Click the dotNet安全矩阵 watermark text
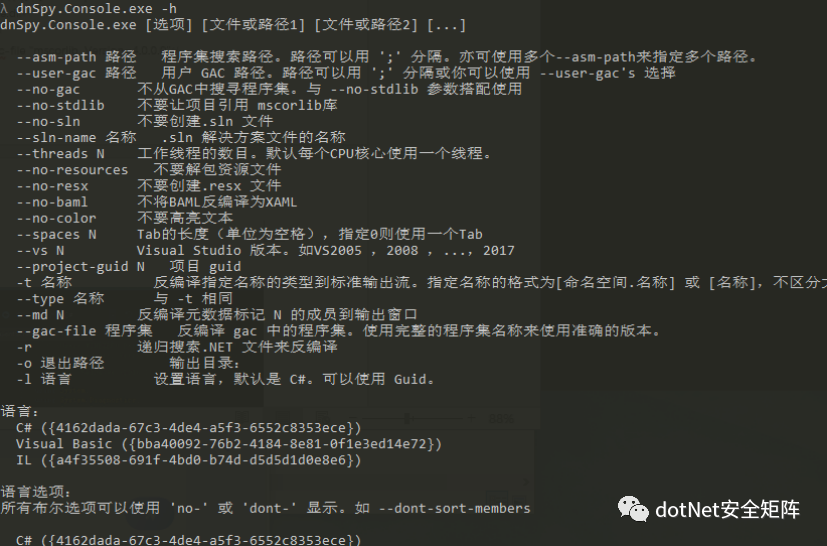The height and width of the screenshot is (546, 827). coord(727,510)
